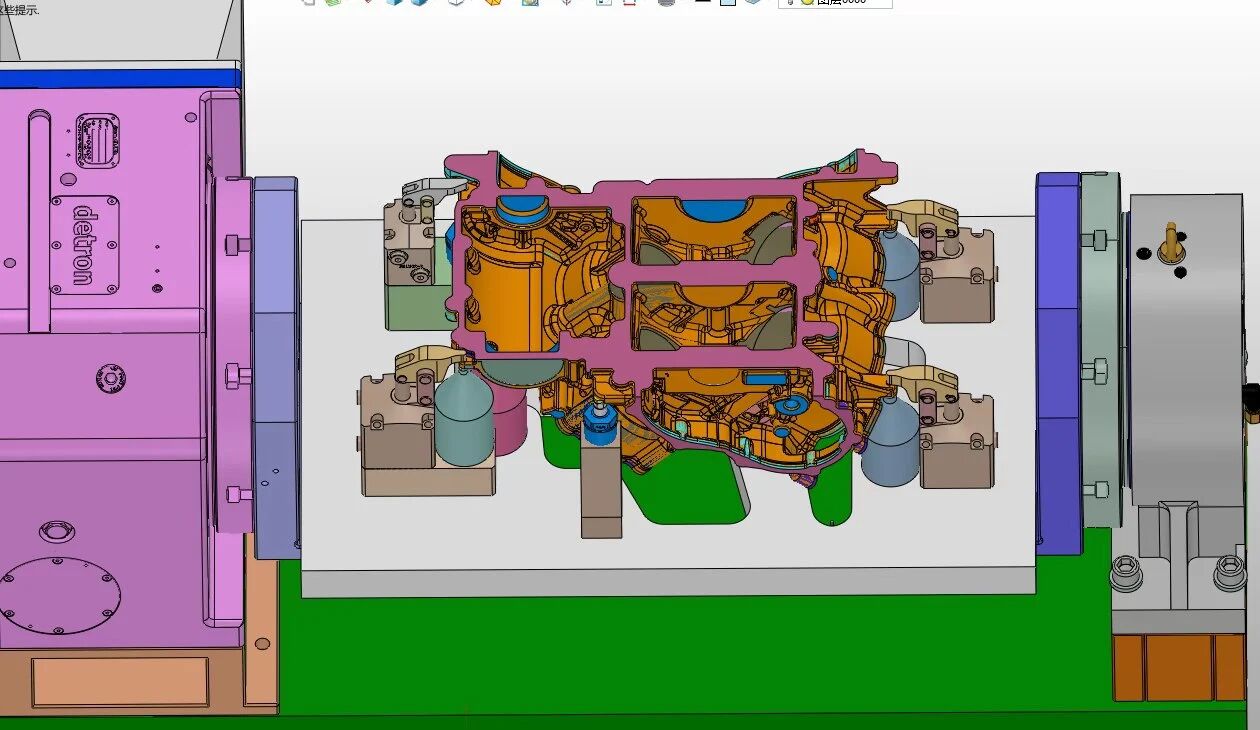Click the lightbulb icon in layer selector
1260x730 pixels.
click(806, 3)
